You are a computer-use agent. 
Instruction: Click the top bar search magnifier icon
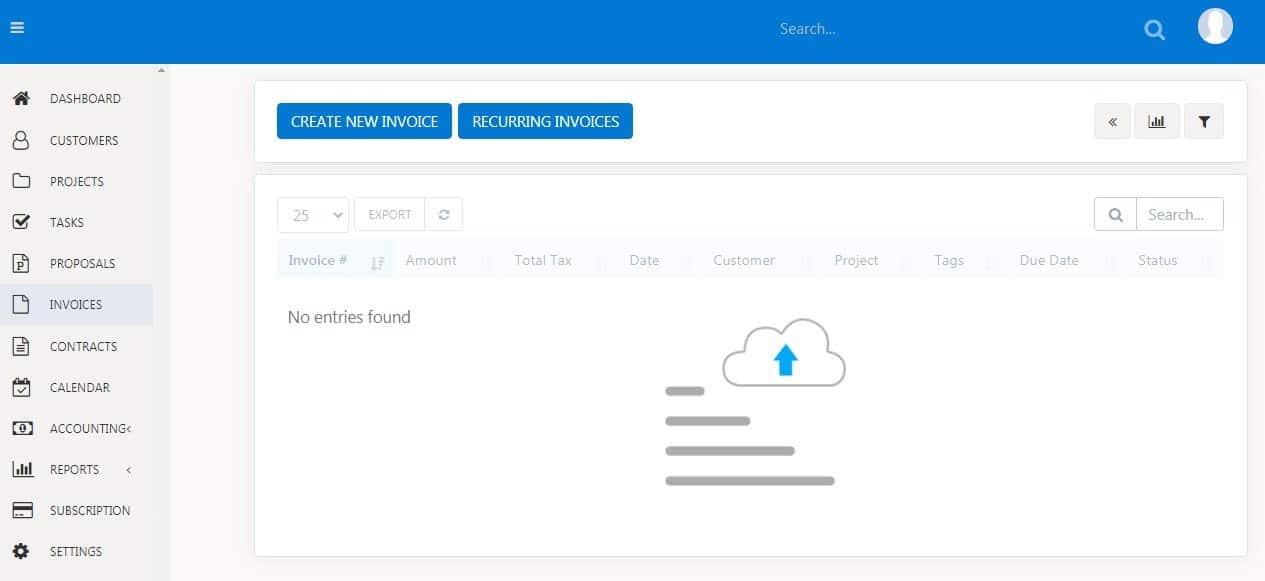coord(1154,30)
